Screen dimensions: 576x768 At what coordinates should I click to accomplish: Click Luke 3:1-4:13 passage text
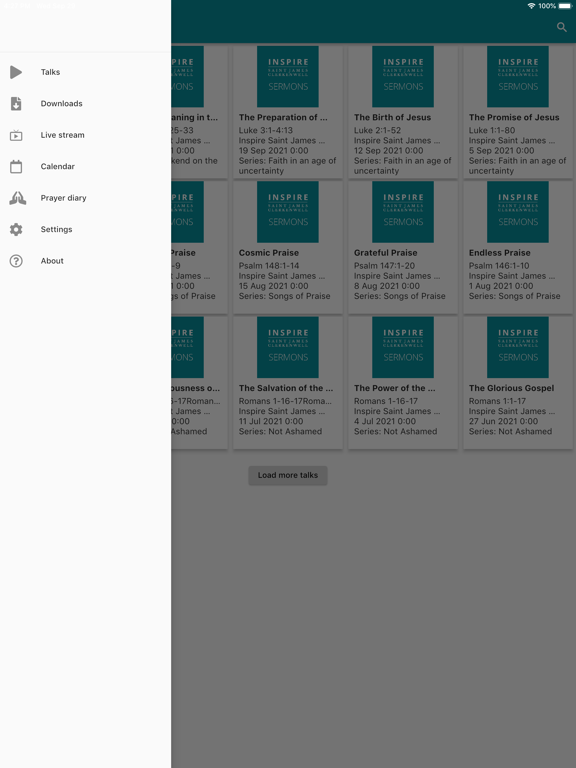click(x=265, y=130)
